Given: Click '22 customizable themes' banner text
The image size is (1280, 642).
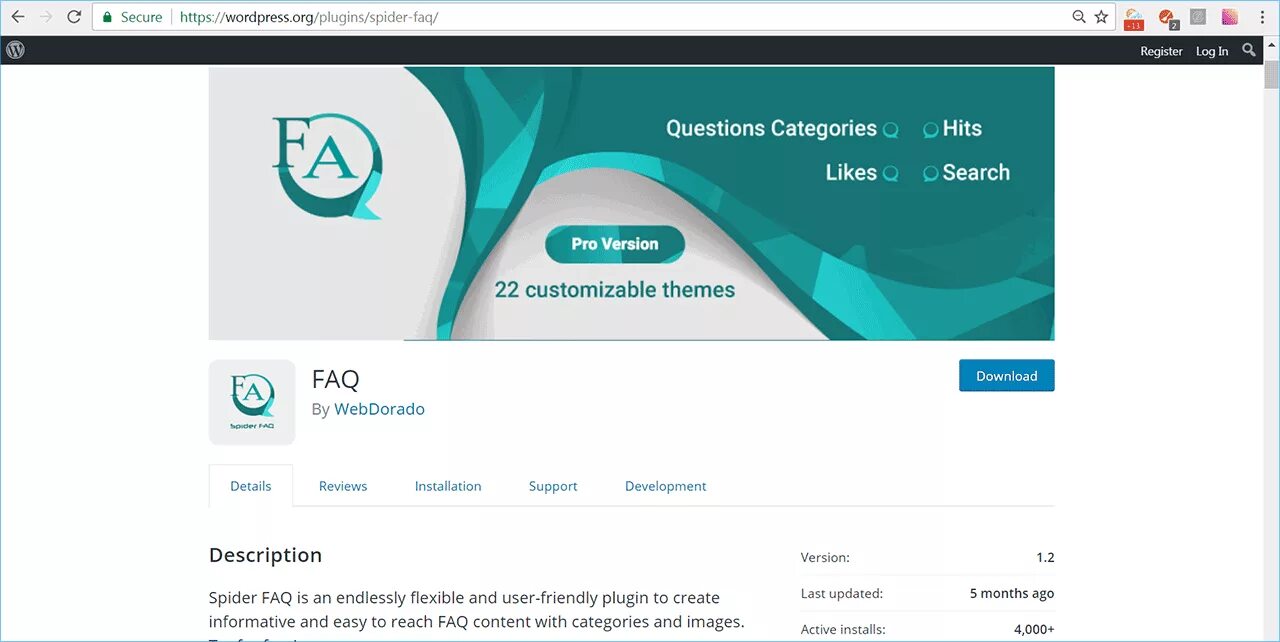Looking at the screenshot, I should click(x=615, y=290).
